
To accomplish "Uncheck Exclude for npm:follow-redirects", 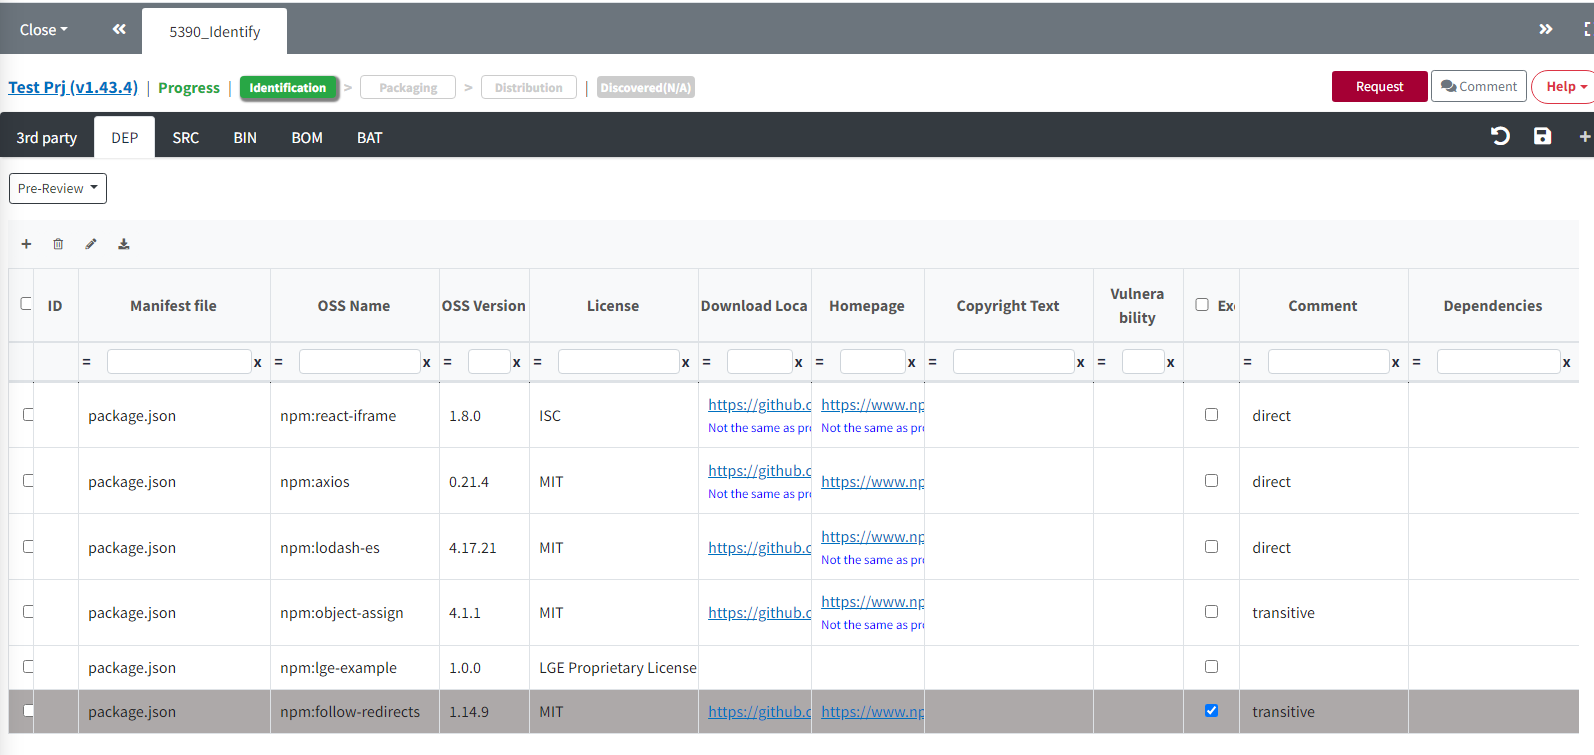I will 1211,710.
